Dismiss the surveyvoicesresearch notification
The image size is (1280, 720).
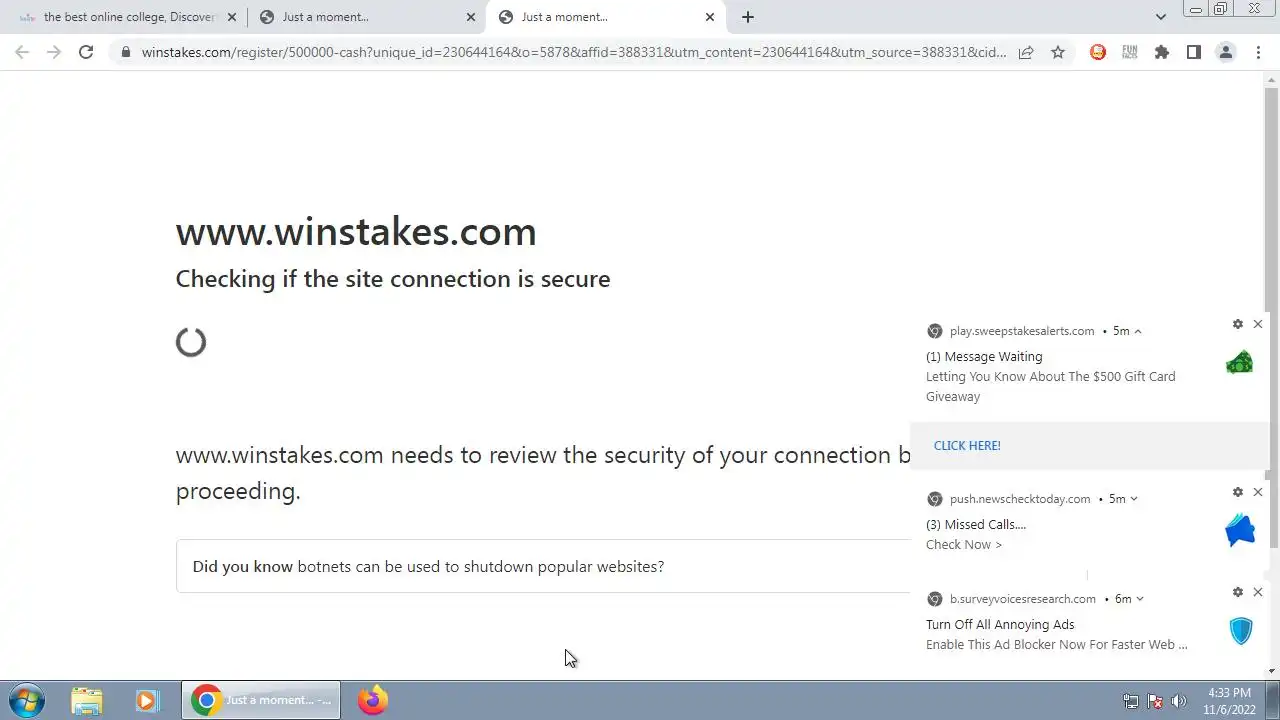(x=1258, y=592)
